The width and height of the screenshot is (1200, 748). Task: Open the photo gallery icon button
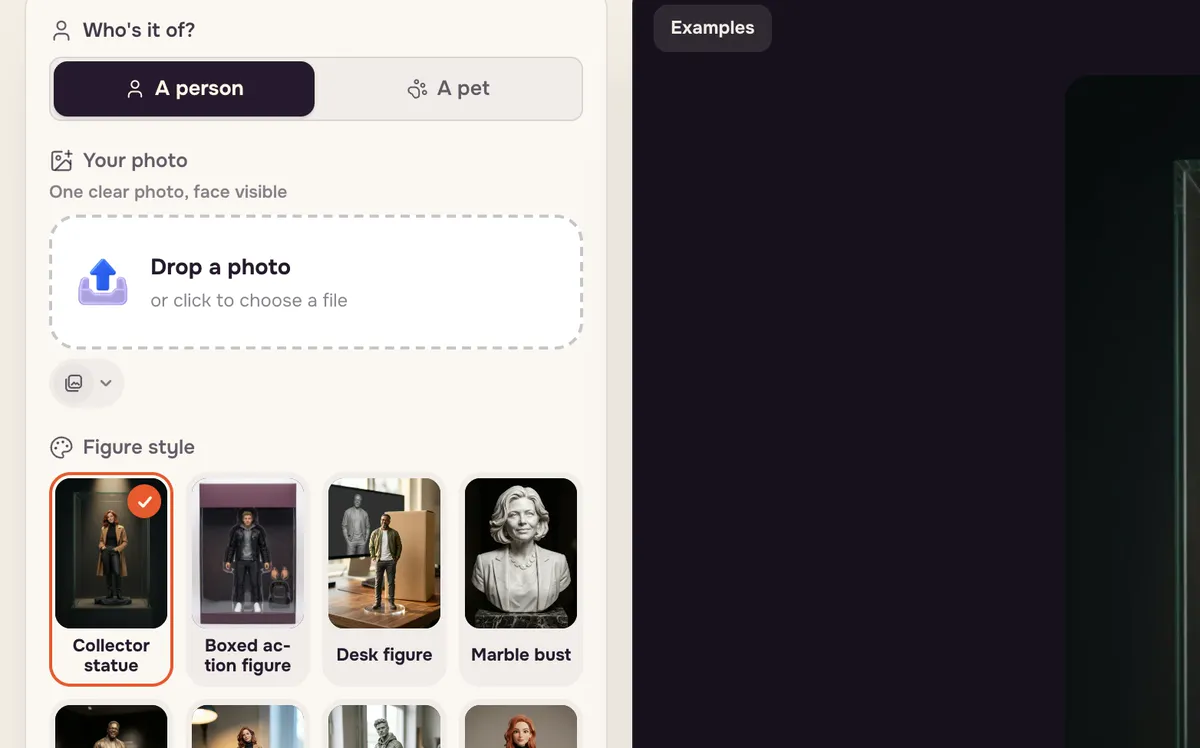tap(74, 383)
